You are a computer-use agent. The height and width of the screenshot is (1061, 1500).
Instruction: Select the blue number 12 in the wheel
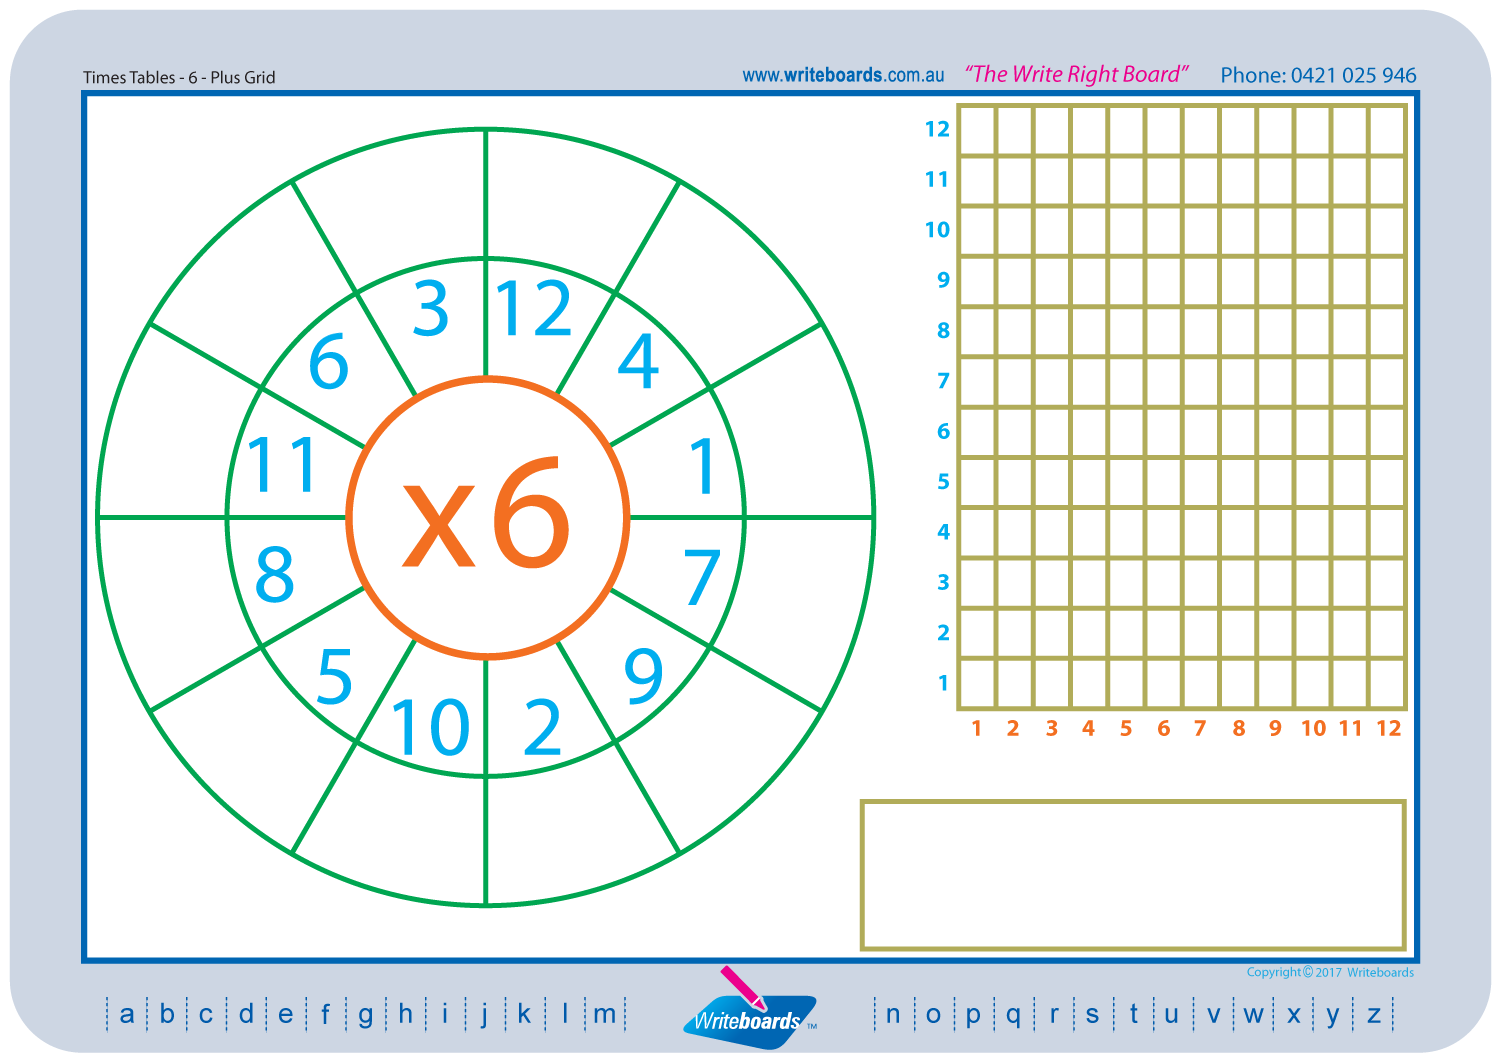534,308
